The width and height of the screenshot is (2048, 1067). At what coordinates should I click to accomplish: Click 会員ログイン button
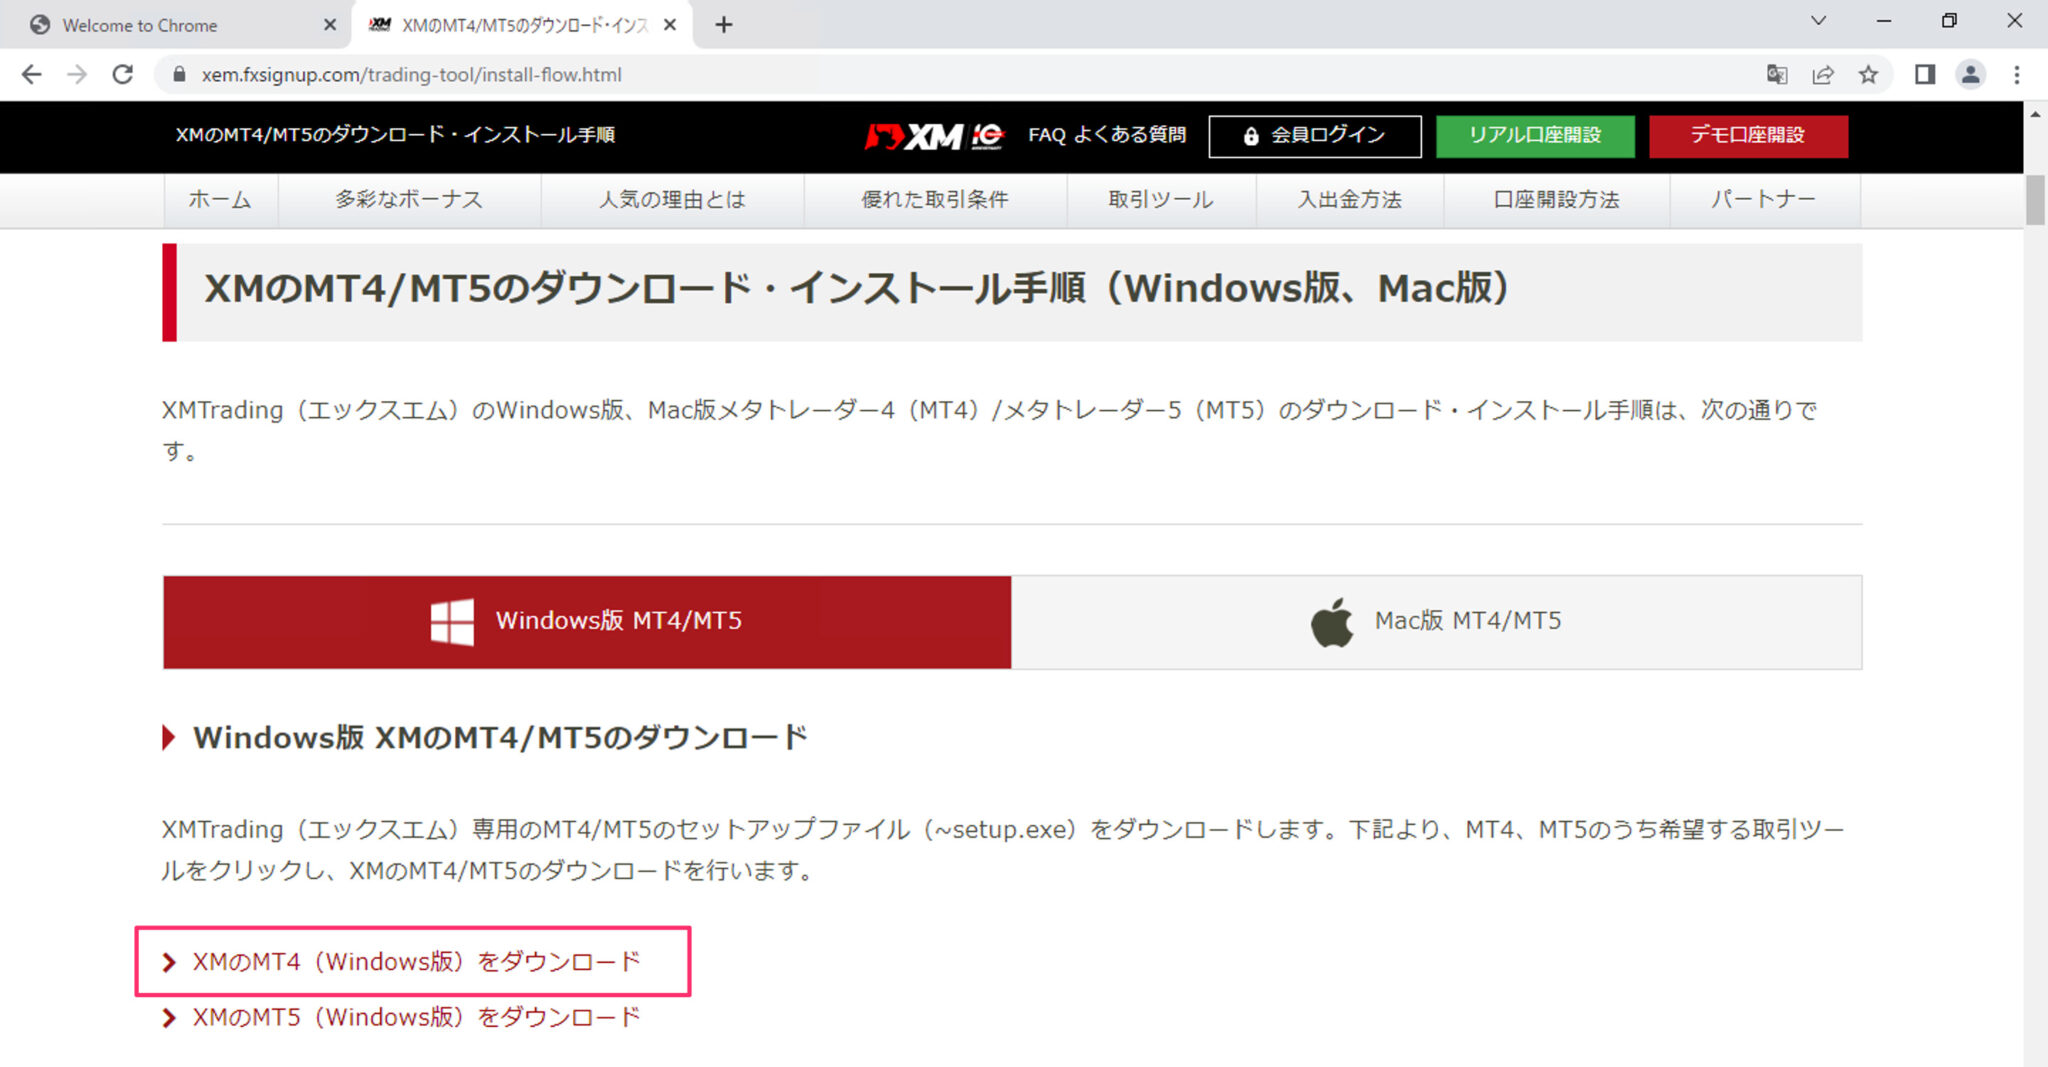tap(1315, 136)
